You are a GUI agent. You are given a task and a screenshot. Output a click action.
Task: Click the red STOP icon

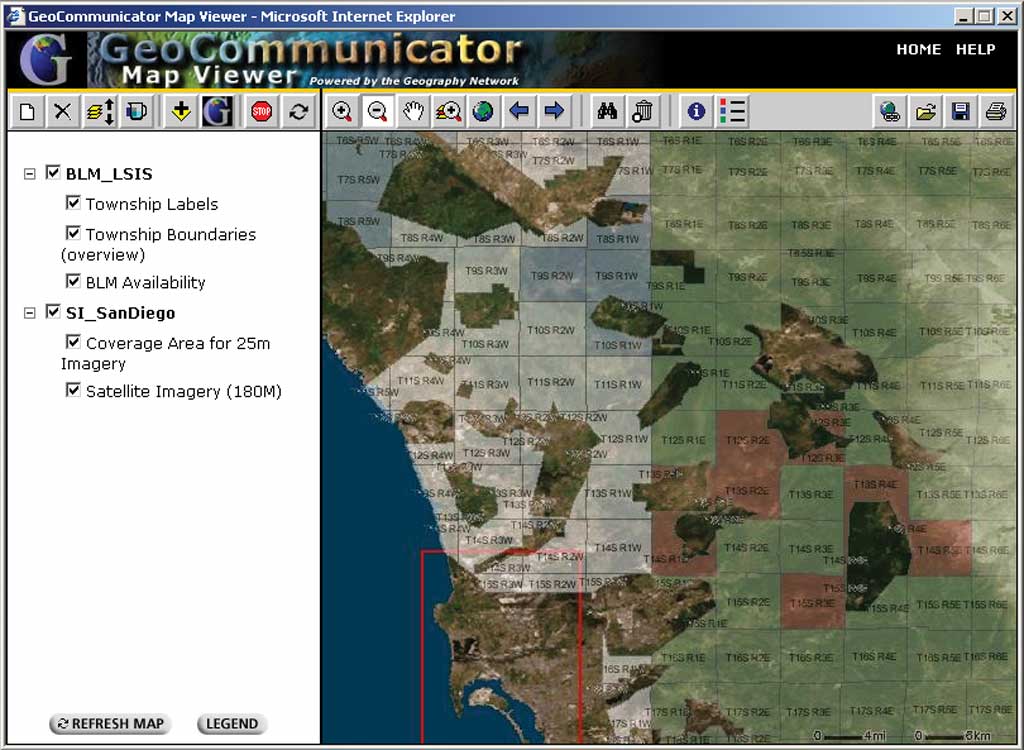point(261,112)
